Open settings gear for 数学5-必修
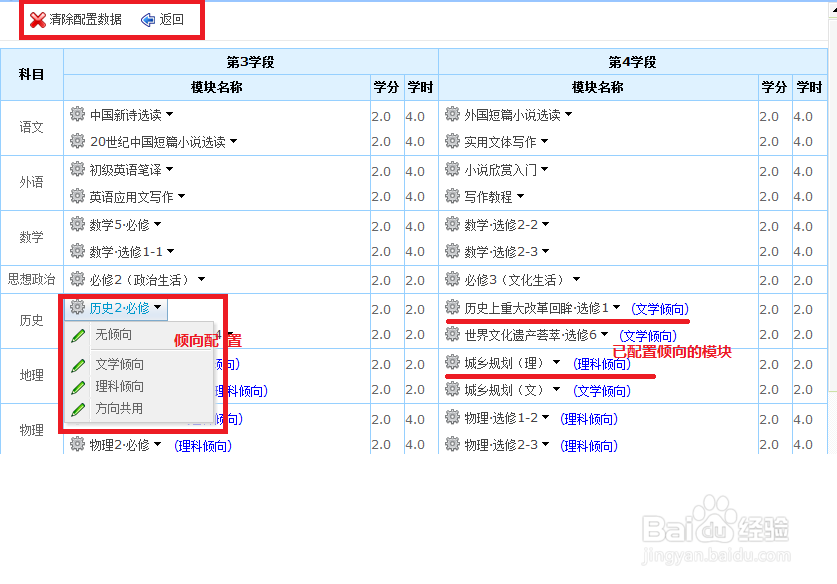Screen dimensions: 837x584 point(78,225)
